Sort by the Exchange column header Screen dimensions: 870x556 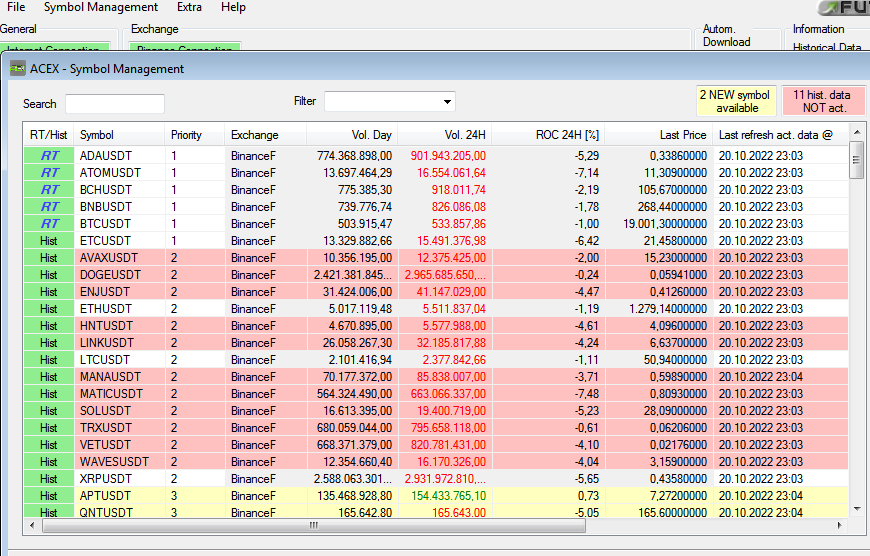tap(265, 135)
